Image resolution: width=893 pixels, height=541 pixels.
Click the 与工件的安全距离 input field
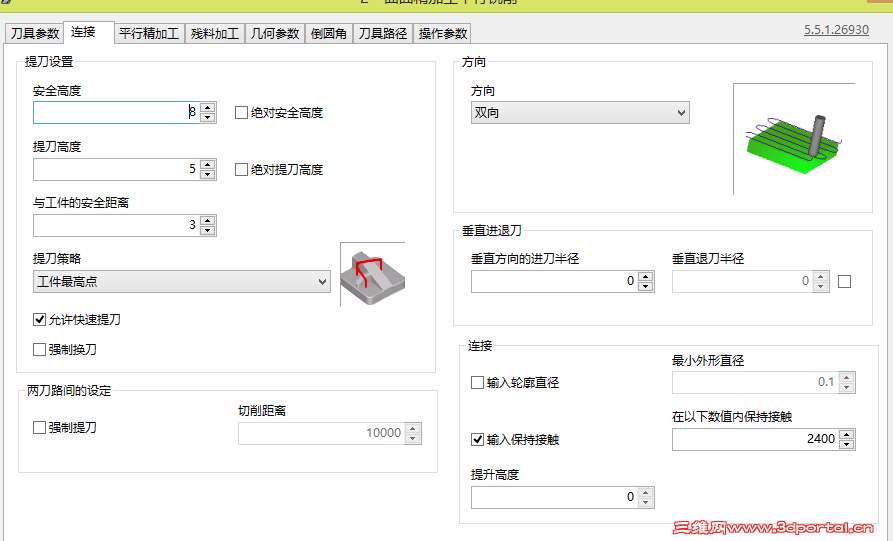pyautogui.click(x=117, y=225)
